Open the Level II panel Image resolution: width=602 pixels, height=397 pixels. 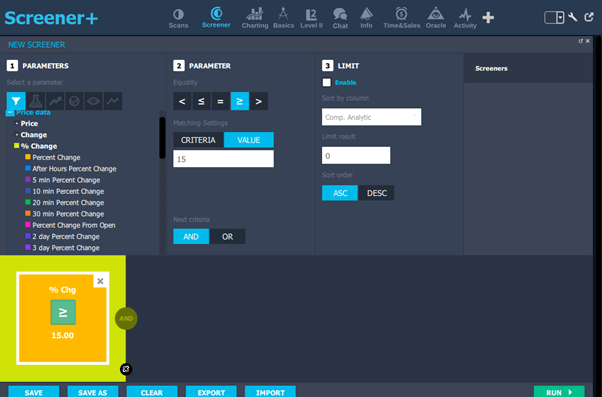[x=311, y=18]
